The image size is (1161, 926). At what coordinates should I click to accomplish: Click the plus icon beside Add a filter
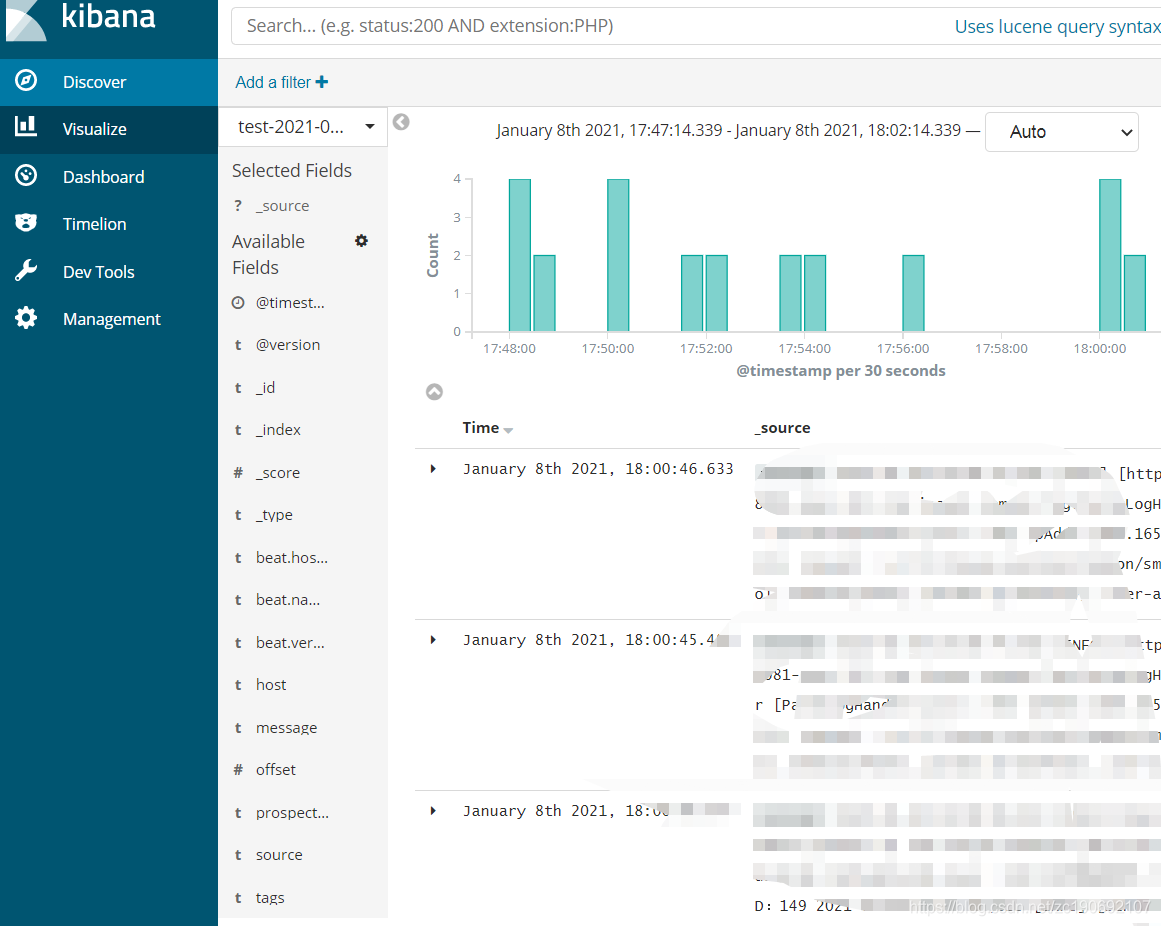(x=321, y=82)
